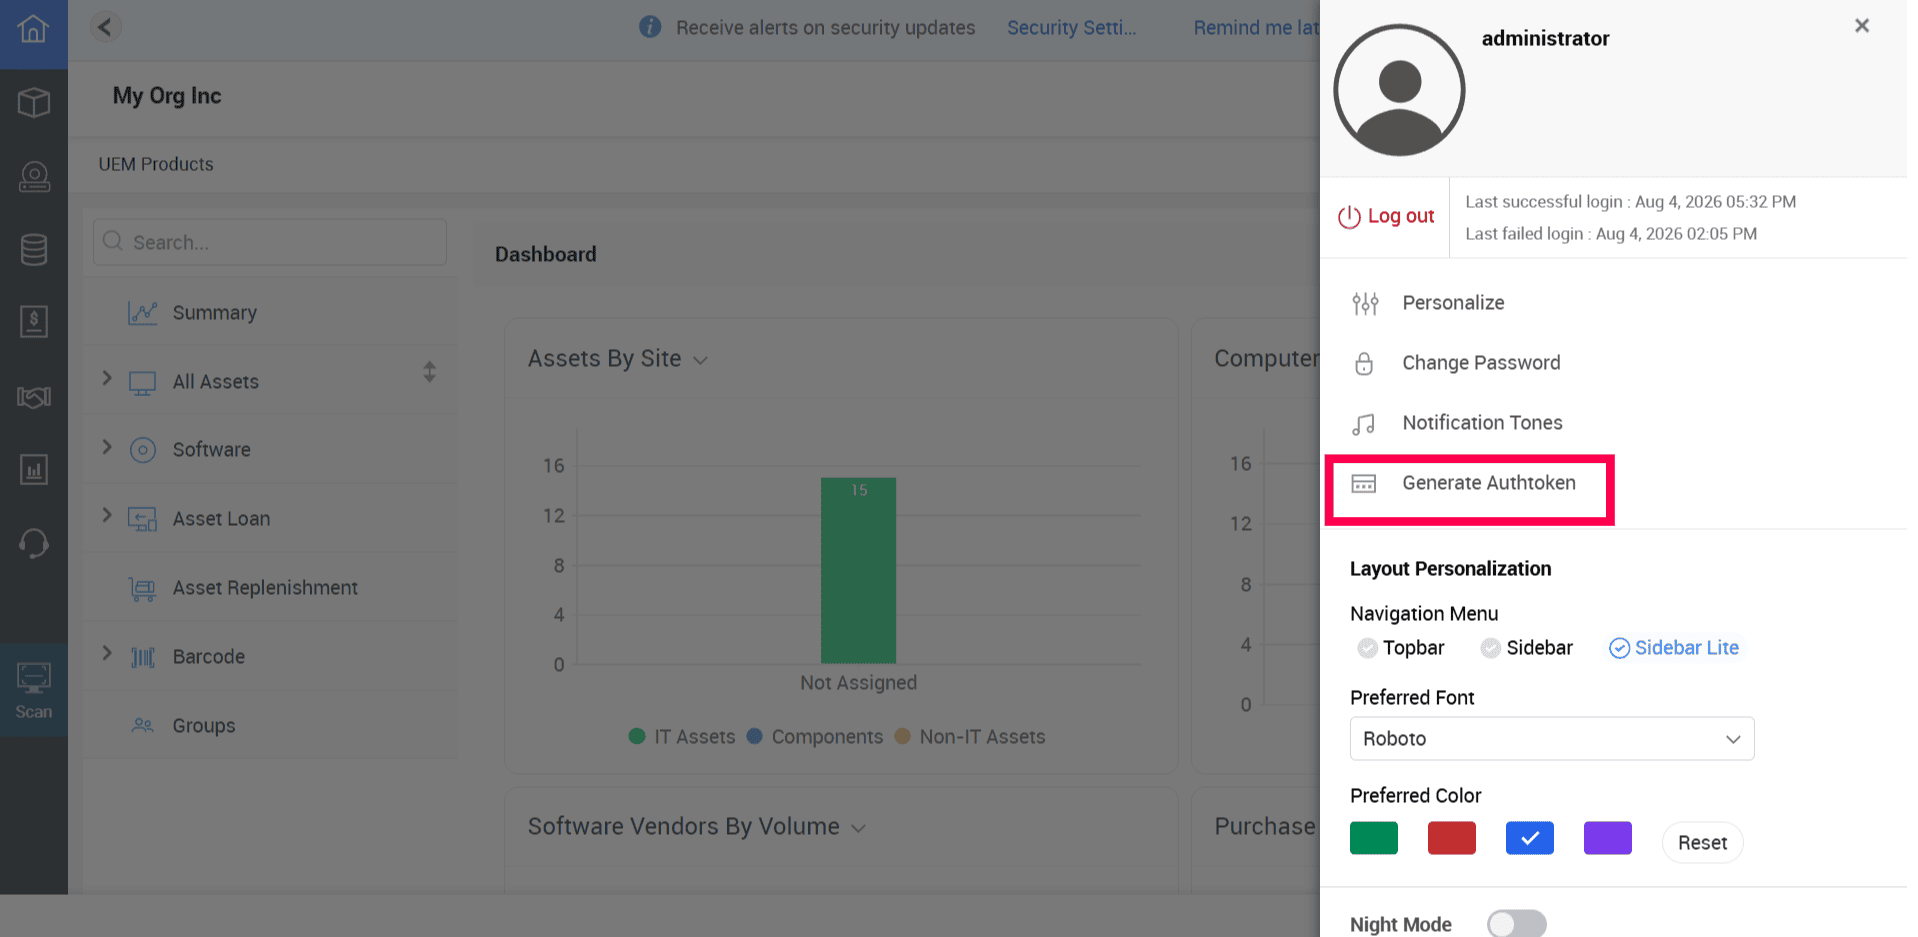Viewport: 1918px width, 937px height.
Task: Click the Remind me later link
Action: click(x=1256, y=28)
